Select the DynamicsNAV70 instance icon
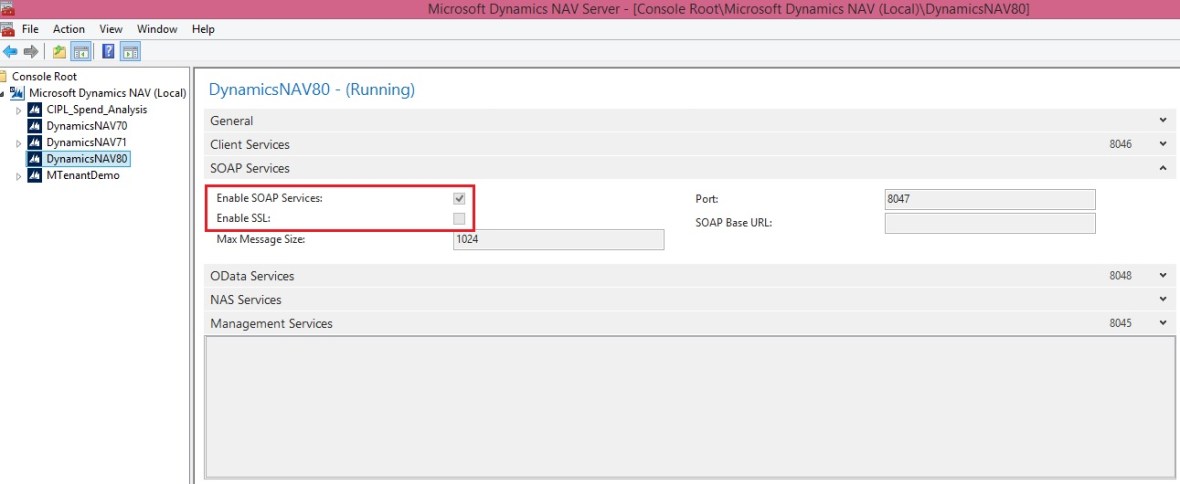 tap(34, 126)
